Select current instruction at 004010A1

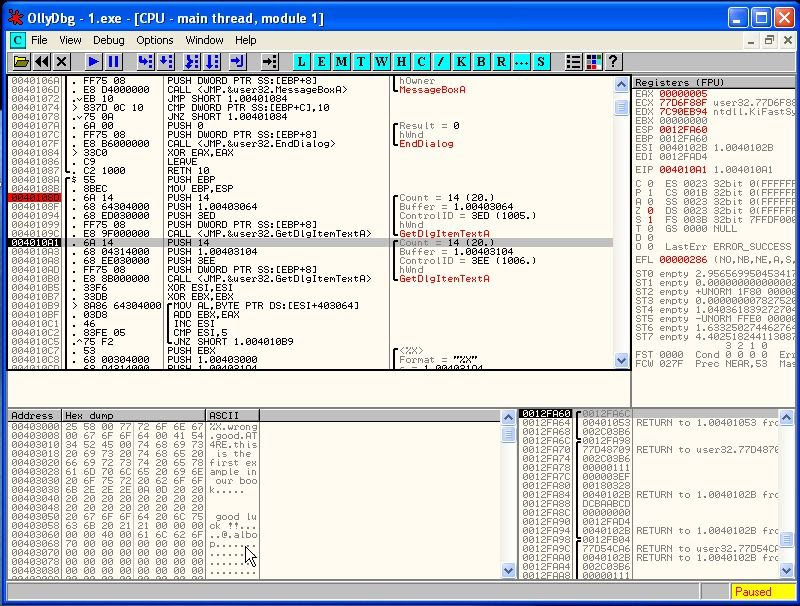(x=311, y=243)
